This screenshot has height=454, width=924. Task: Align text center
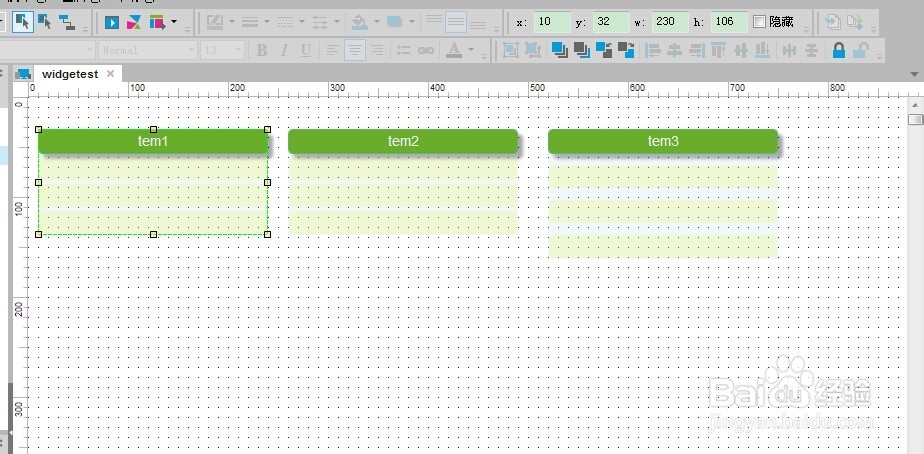355,51
